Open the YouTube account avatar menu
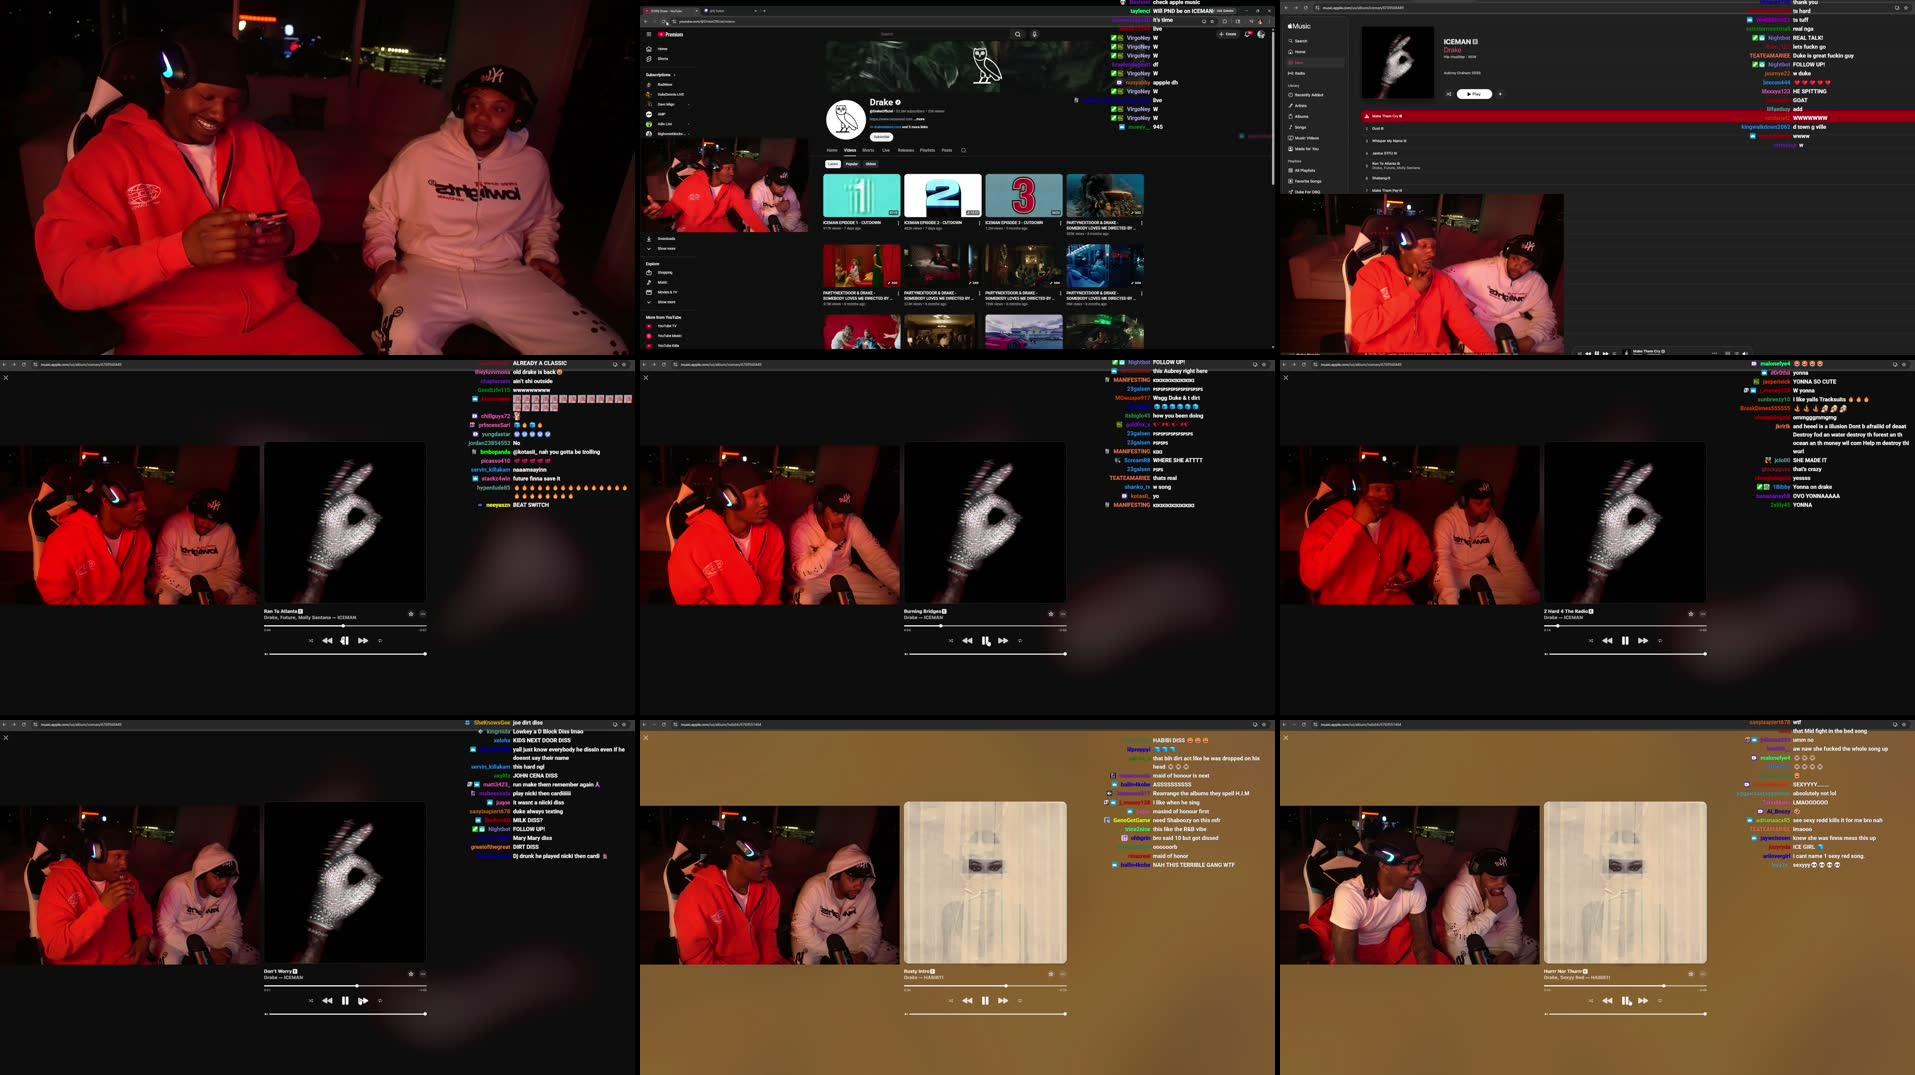1915x1075 pixels. point(1261,34)
